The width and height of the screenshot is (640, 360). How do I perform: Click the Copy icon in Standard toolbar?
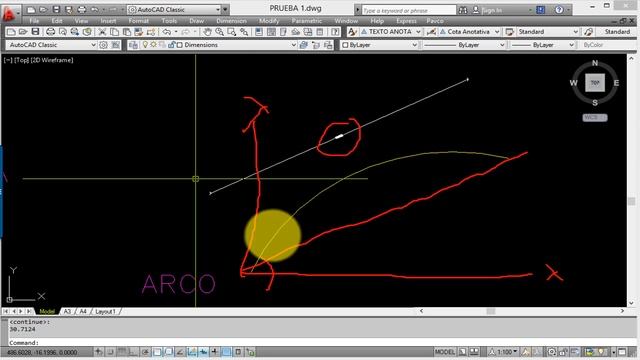pos(115,31)
